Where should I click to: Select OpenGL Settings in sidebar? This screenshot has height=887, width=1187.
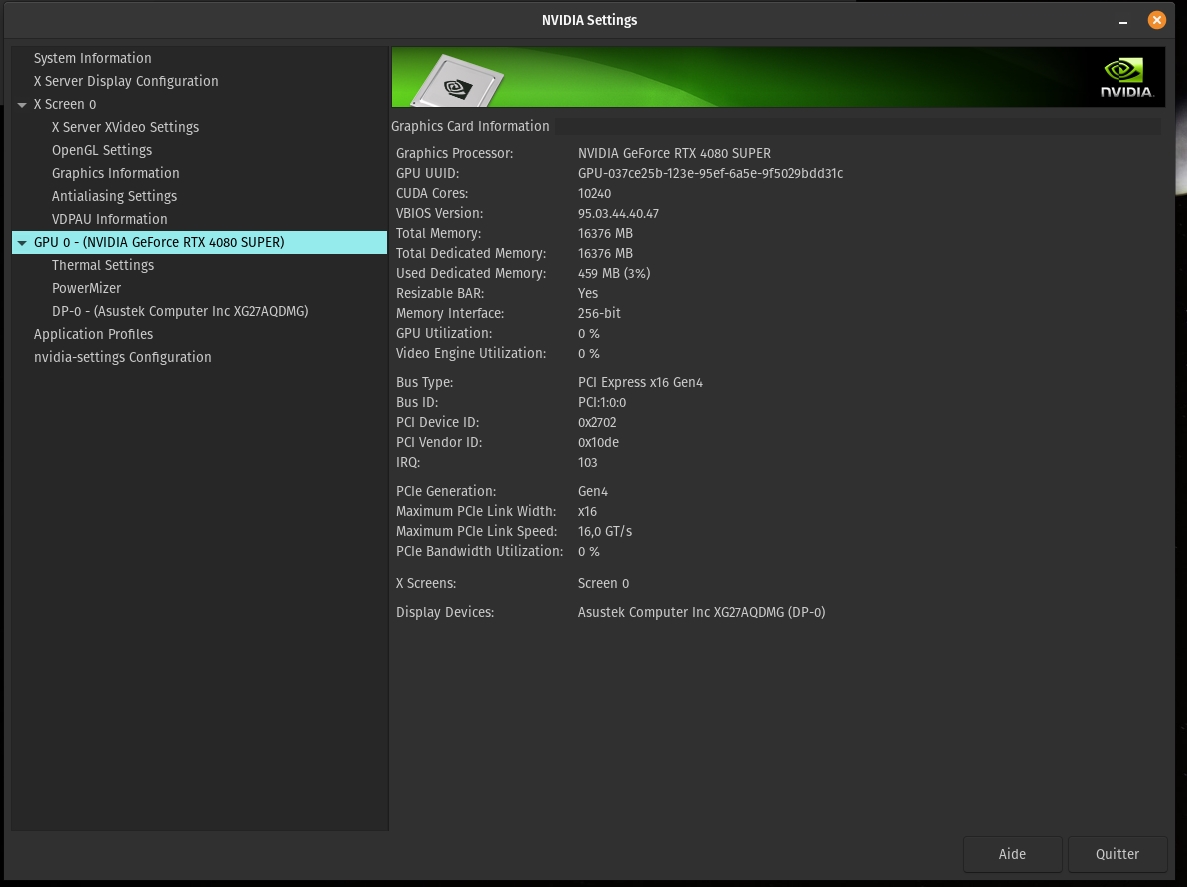(102, 150)
